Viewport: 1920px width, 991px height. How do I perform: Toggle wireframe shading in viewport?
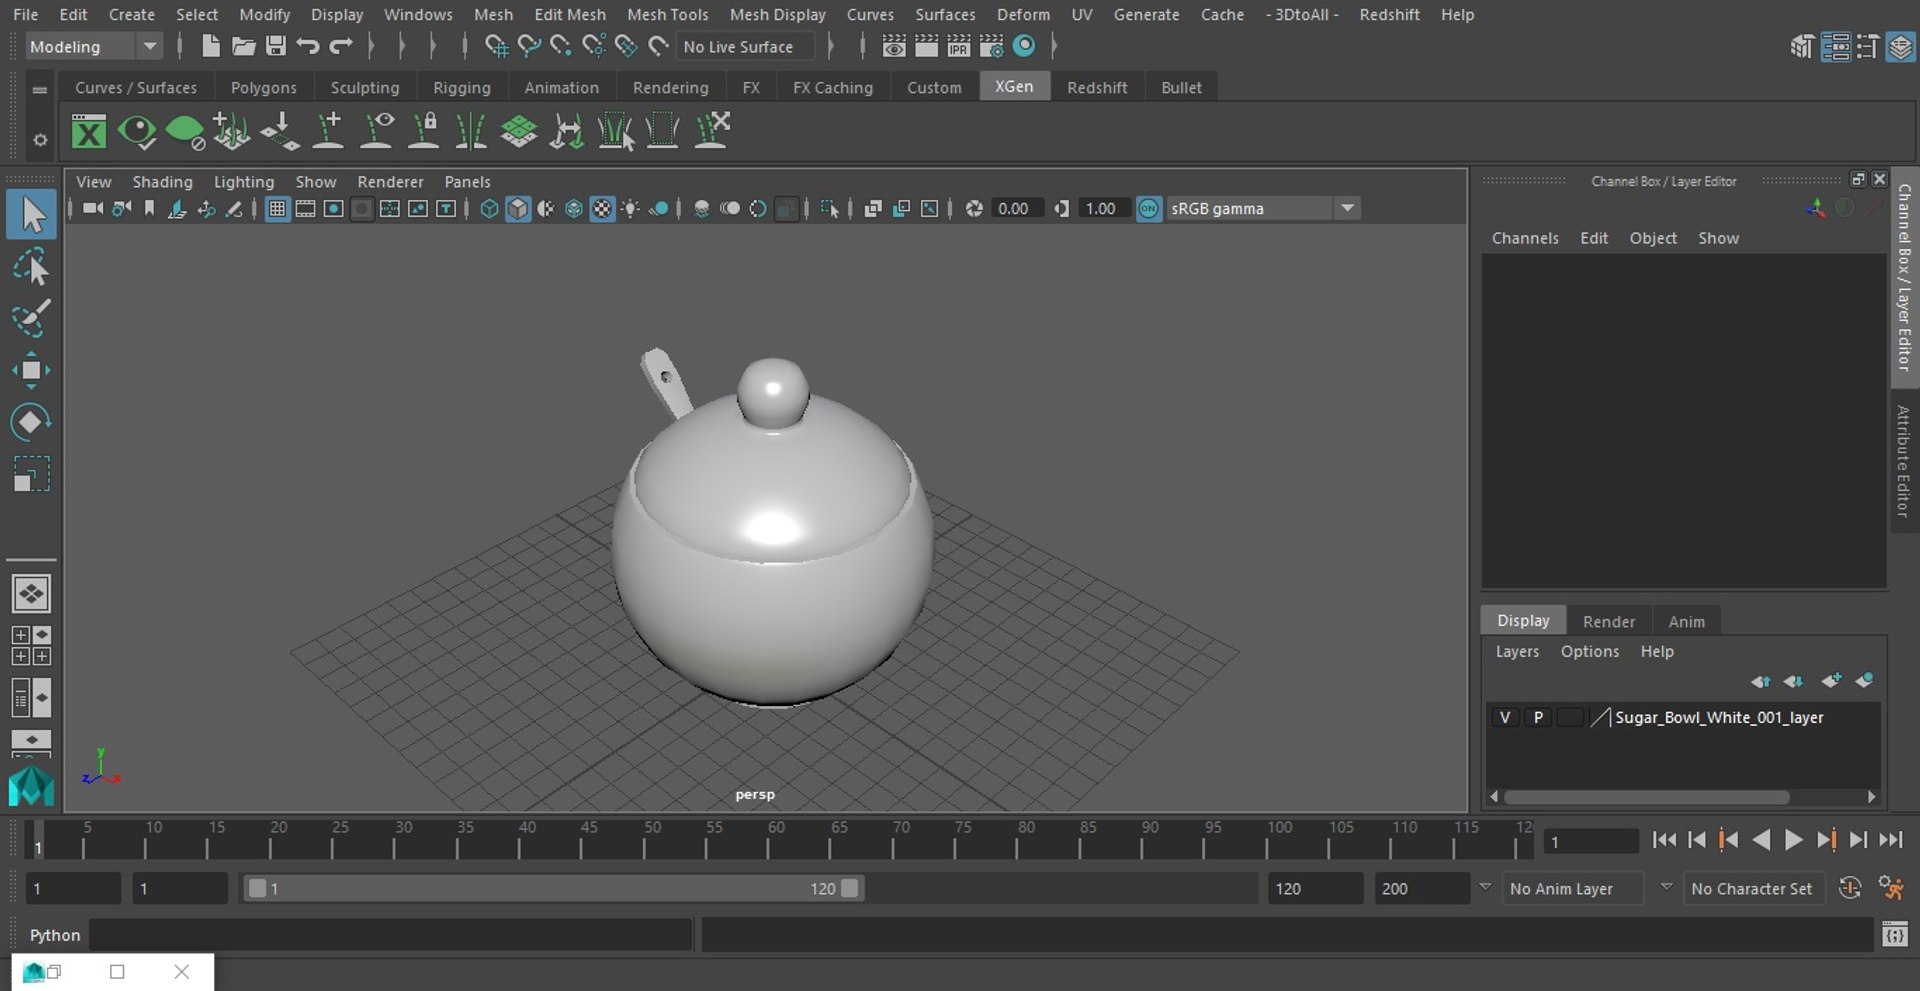click(x=489, y=208)
